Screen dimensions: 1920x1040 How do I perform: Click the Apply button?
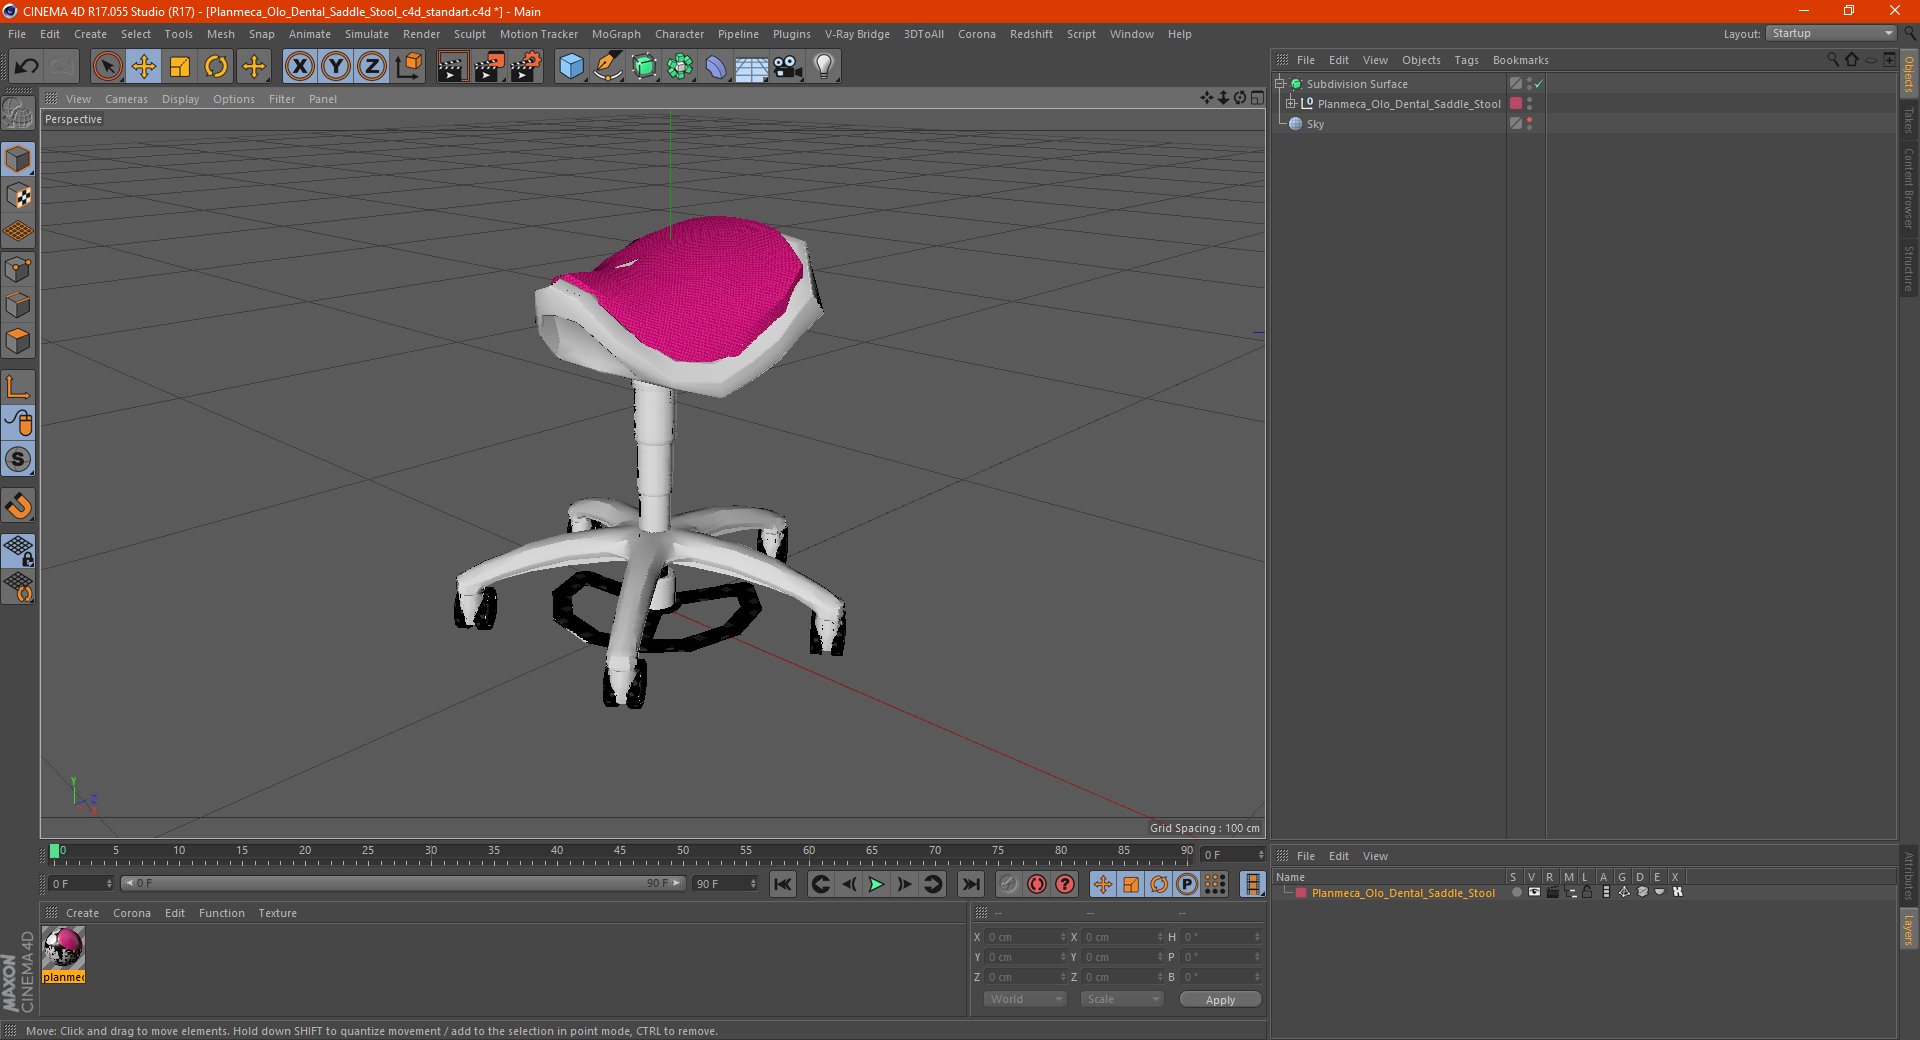pyautogui.click(x=1220, y=1000)
